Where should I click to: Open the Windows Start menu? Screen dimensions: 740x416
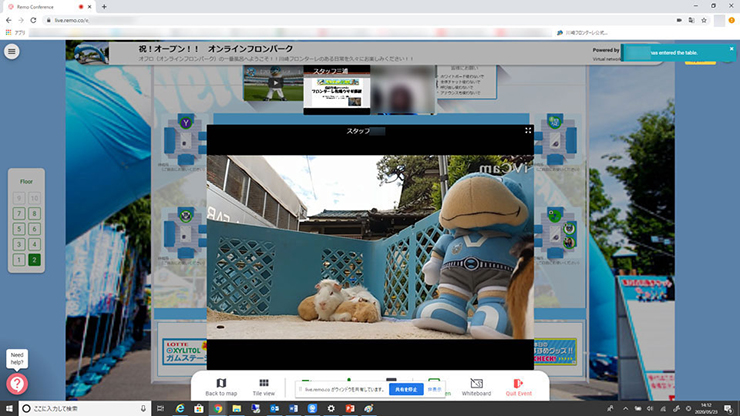(x=9, y=408)
